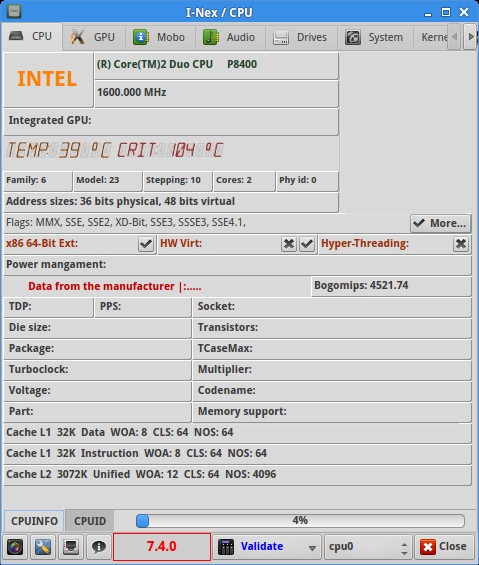
Task: Click the Mobo tab info icon
Action: (x=141, y=37)
